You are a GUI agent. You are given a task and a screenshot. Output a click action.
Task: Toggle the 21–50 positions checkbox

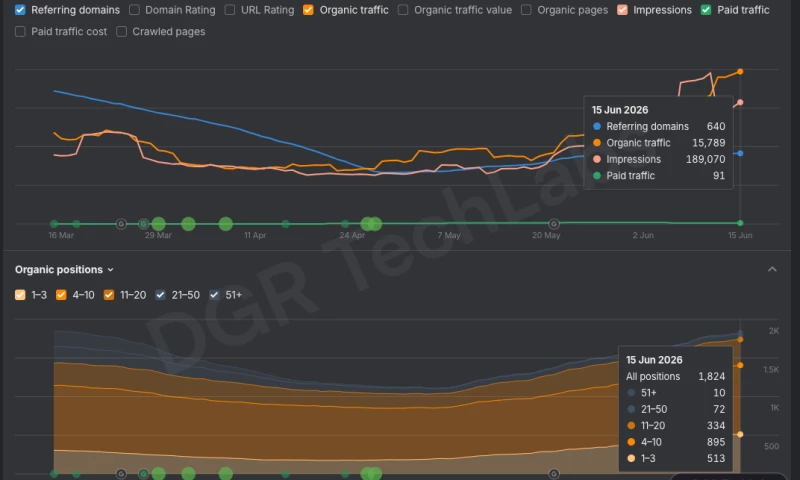click(x=160, y=295)
